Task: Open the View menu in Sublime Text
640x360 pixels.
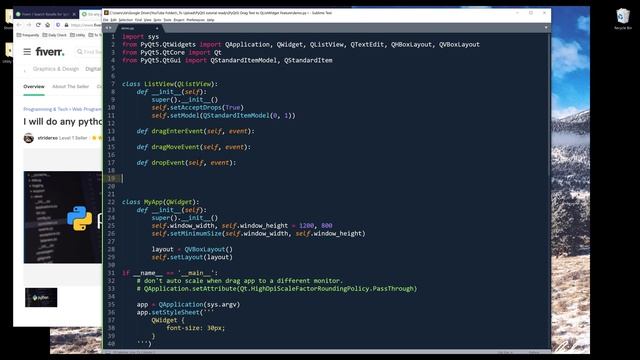Action: (147, 20)
